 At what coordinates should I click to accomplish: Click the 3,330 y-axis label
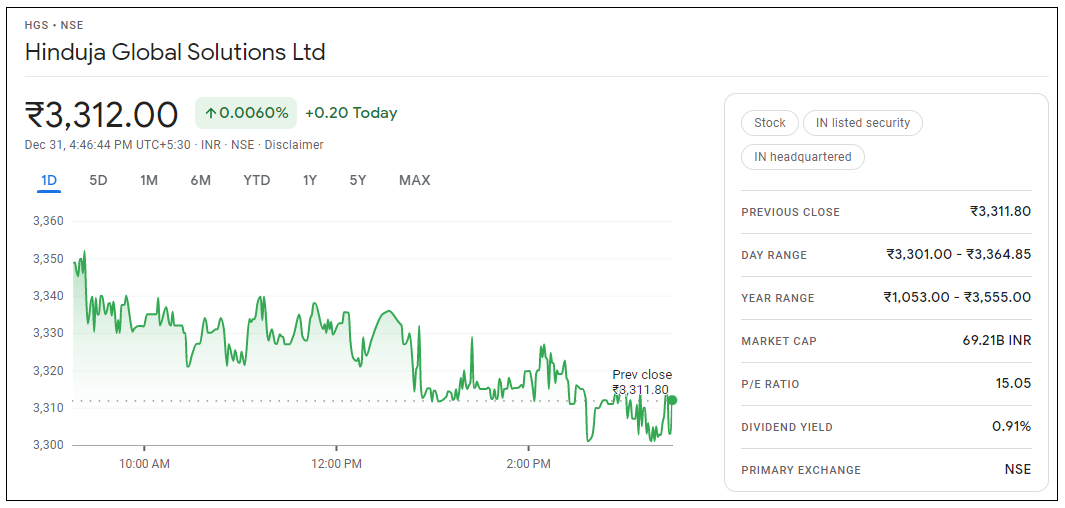click(x=48, y=333)
